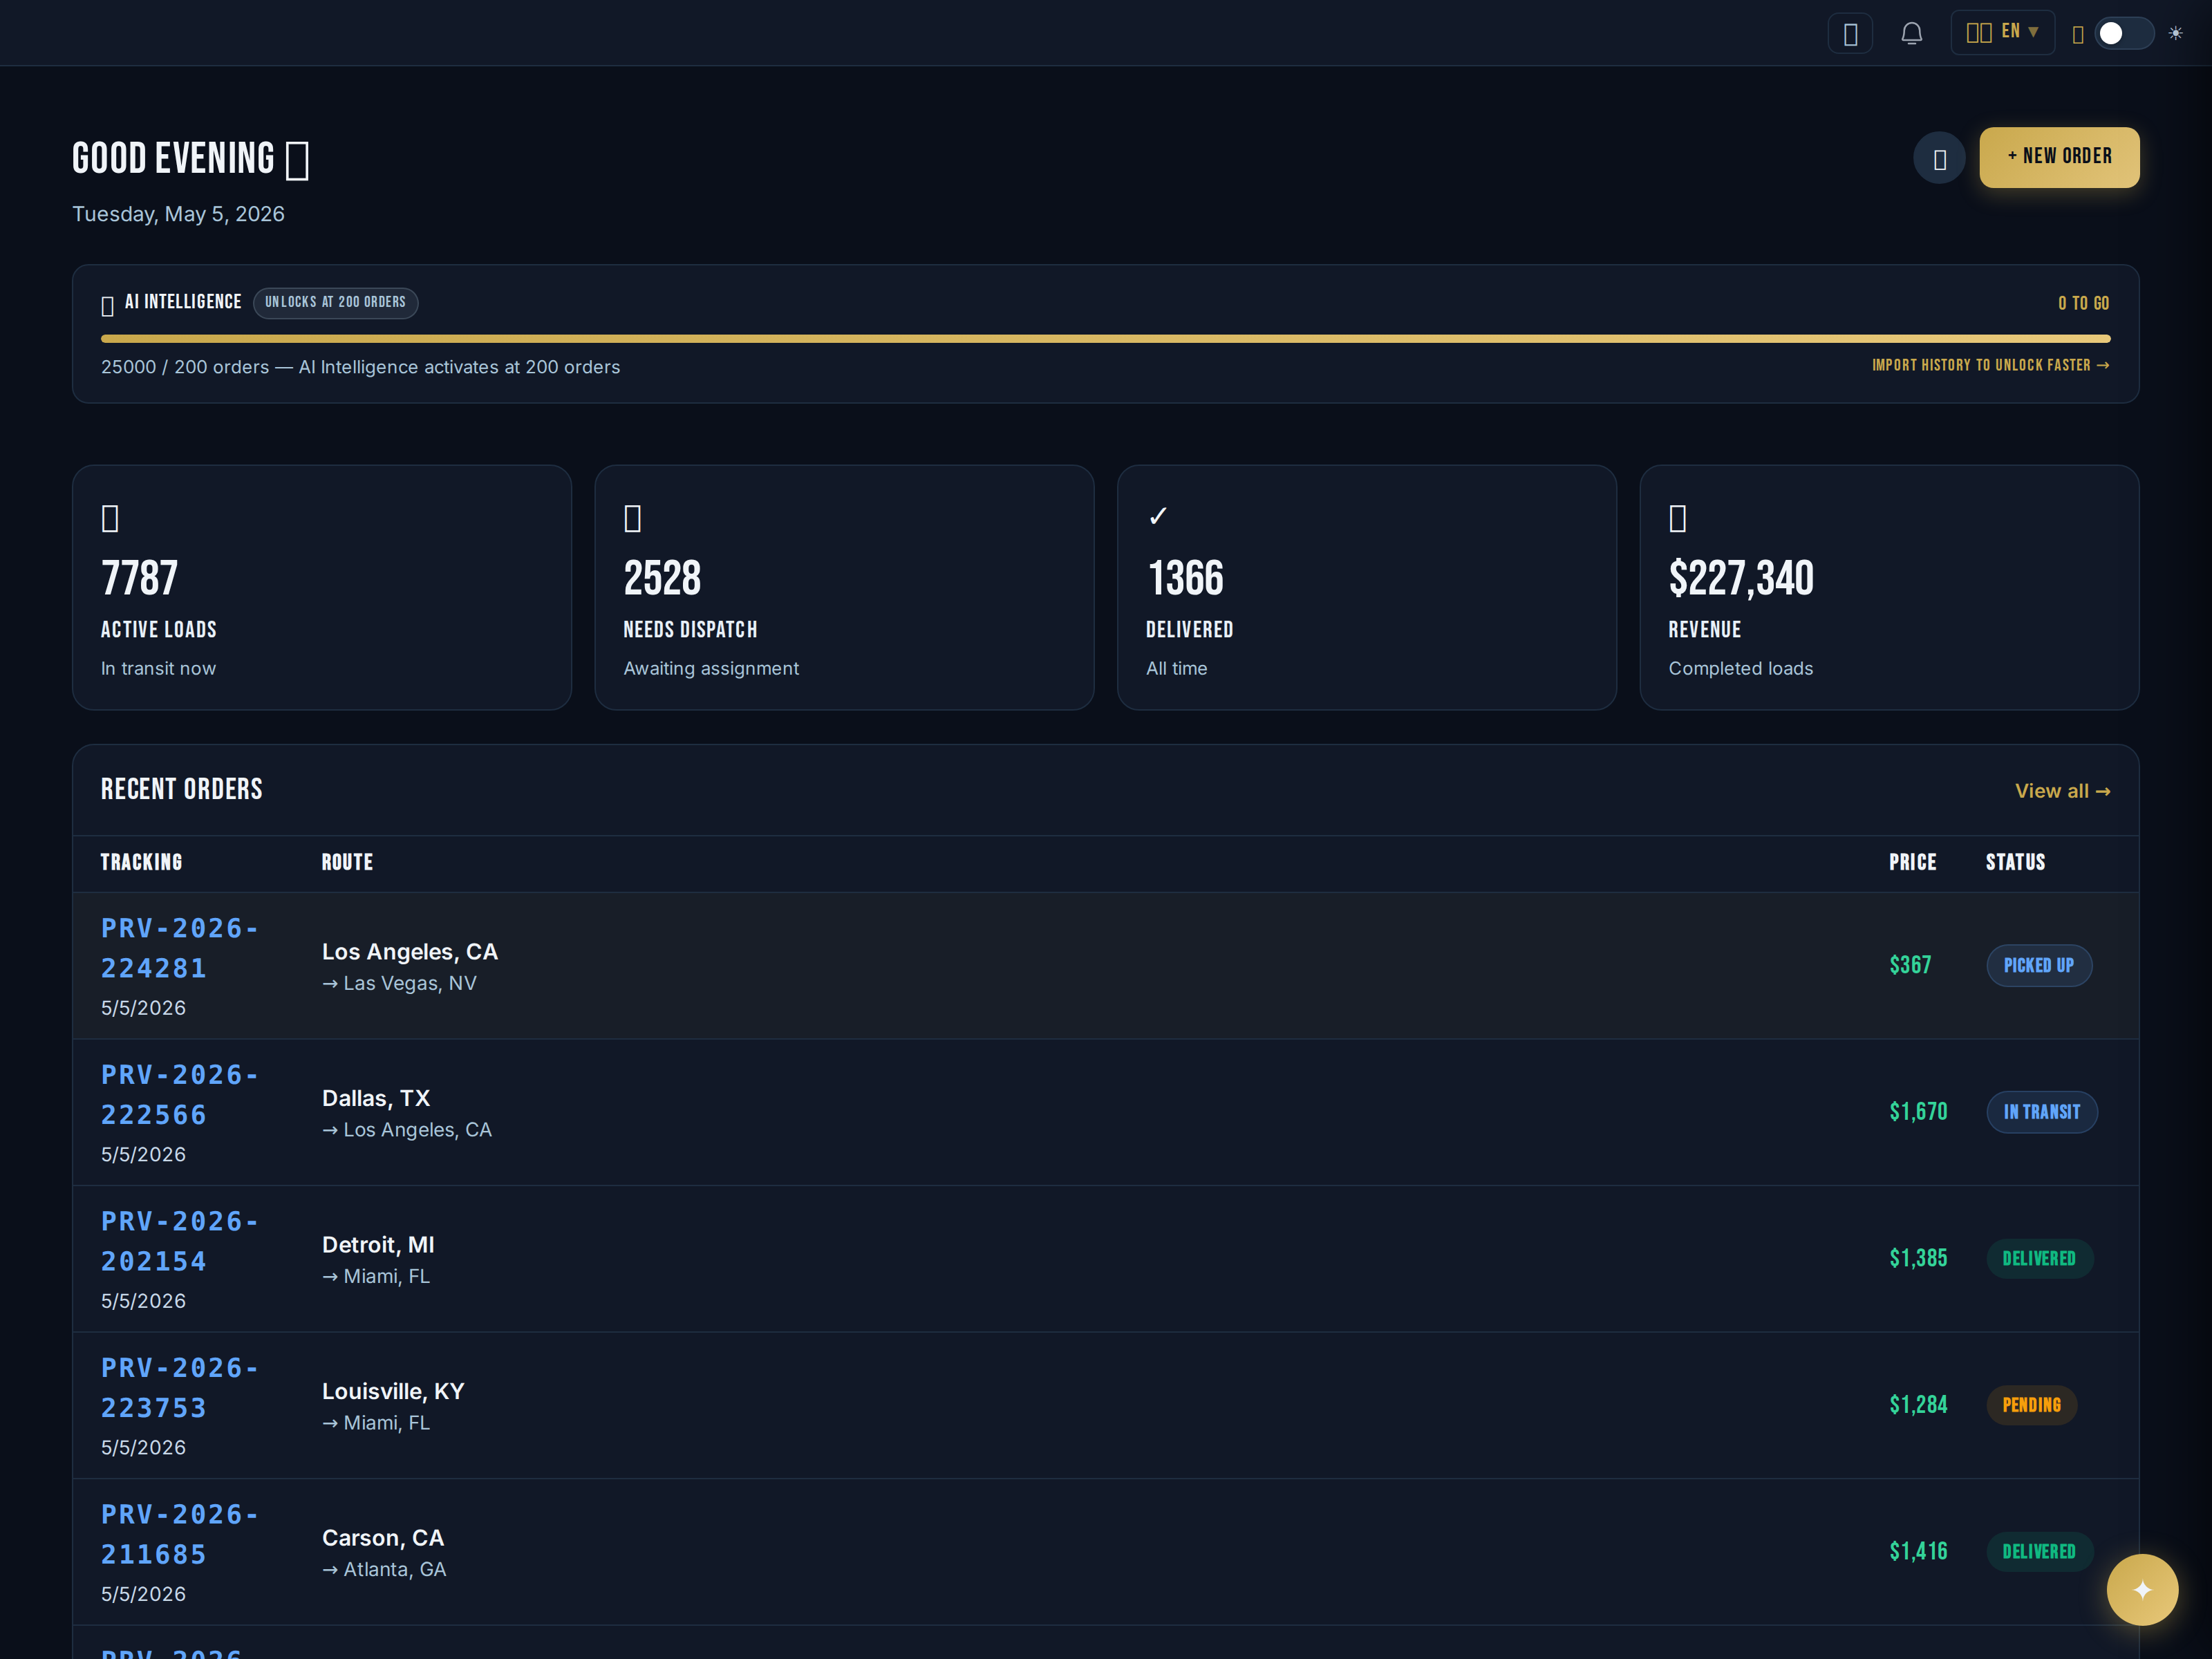This screenshot has width=2212, height=1659.
Task: Click the moon icon beside theme switch
Action: pos(2078,34)
